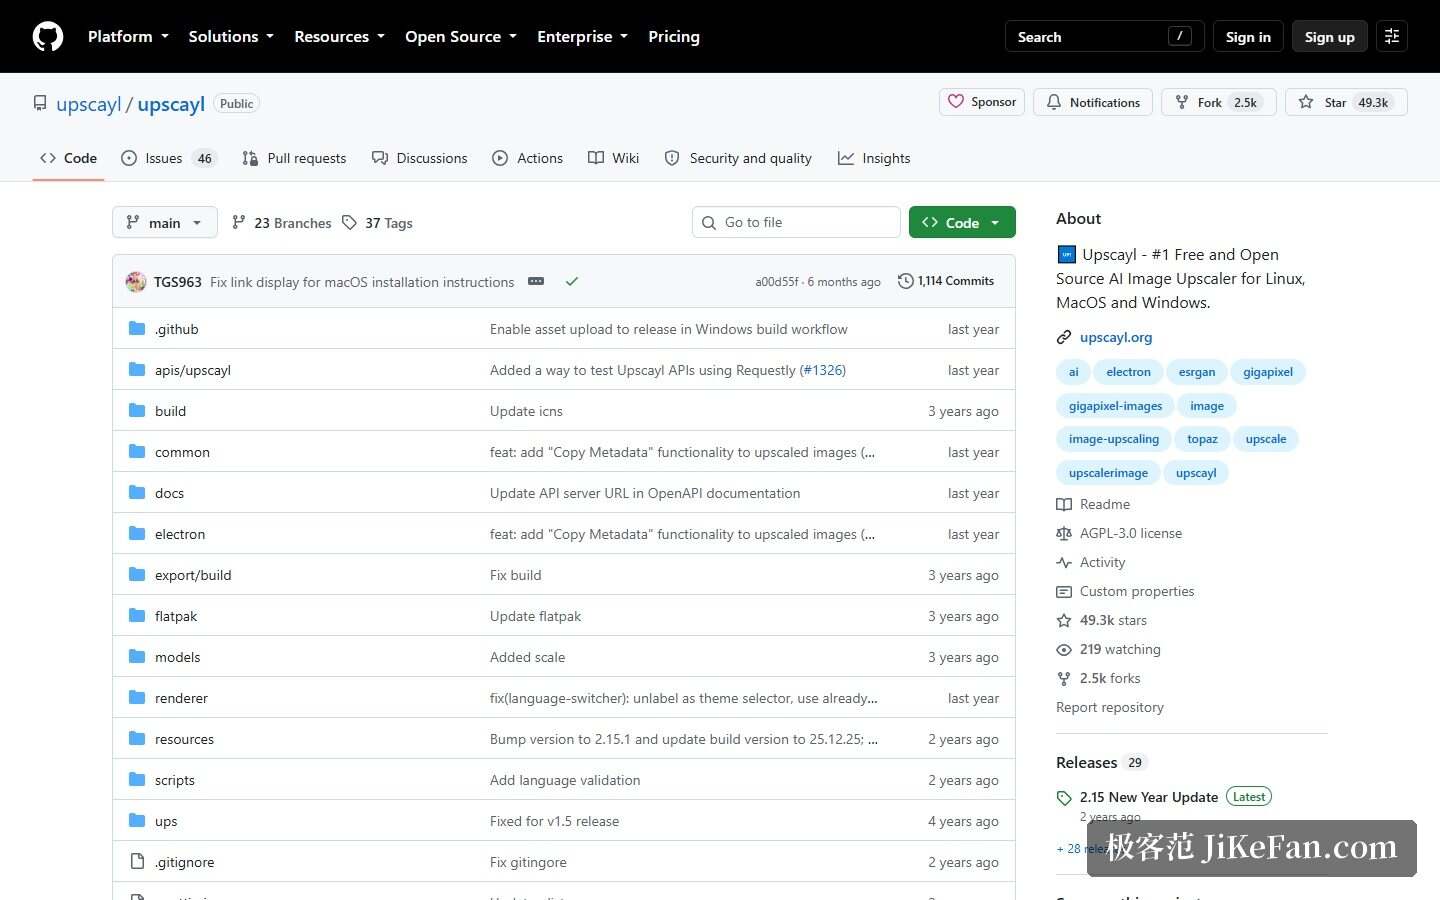Open the Readme link with book icon
This screenshot has height=900, width=1440.
(x=1093, y=504)
